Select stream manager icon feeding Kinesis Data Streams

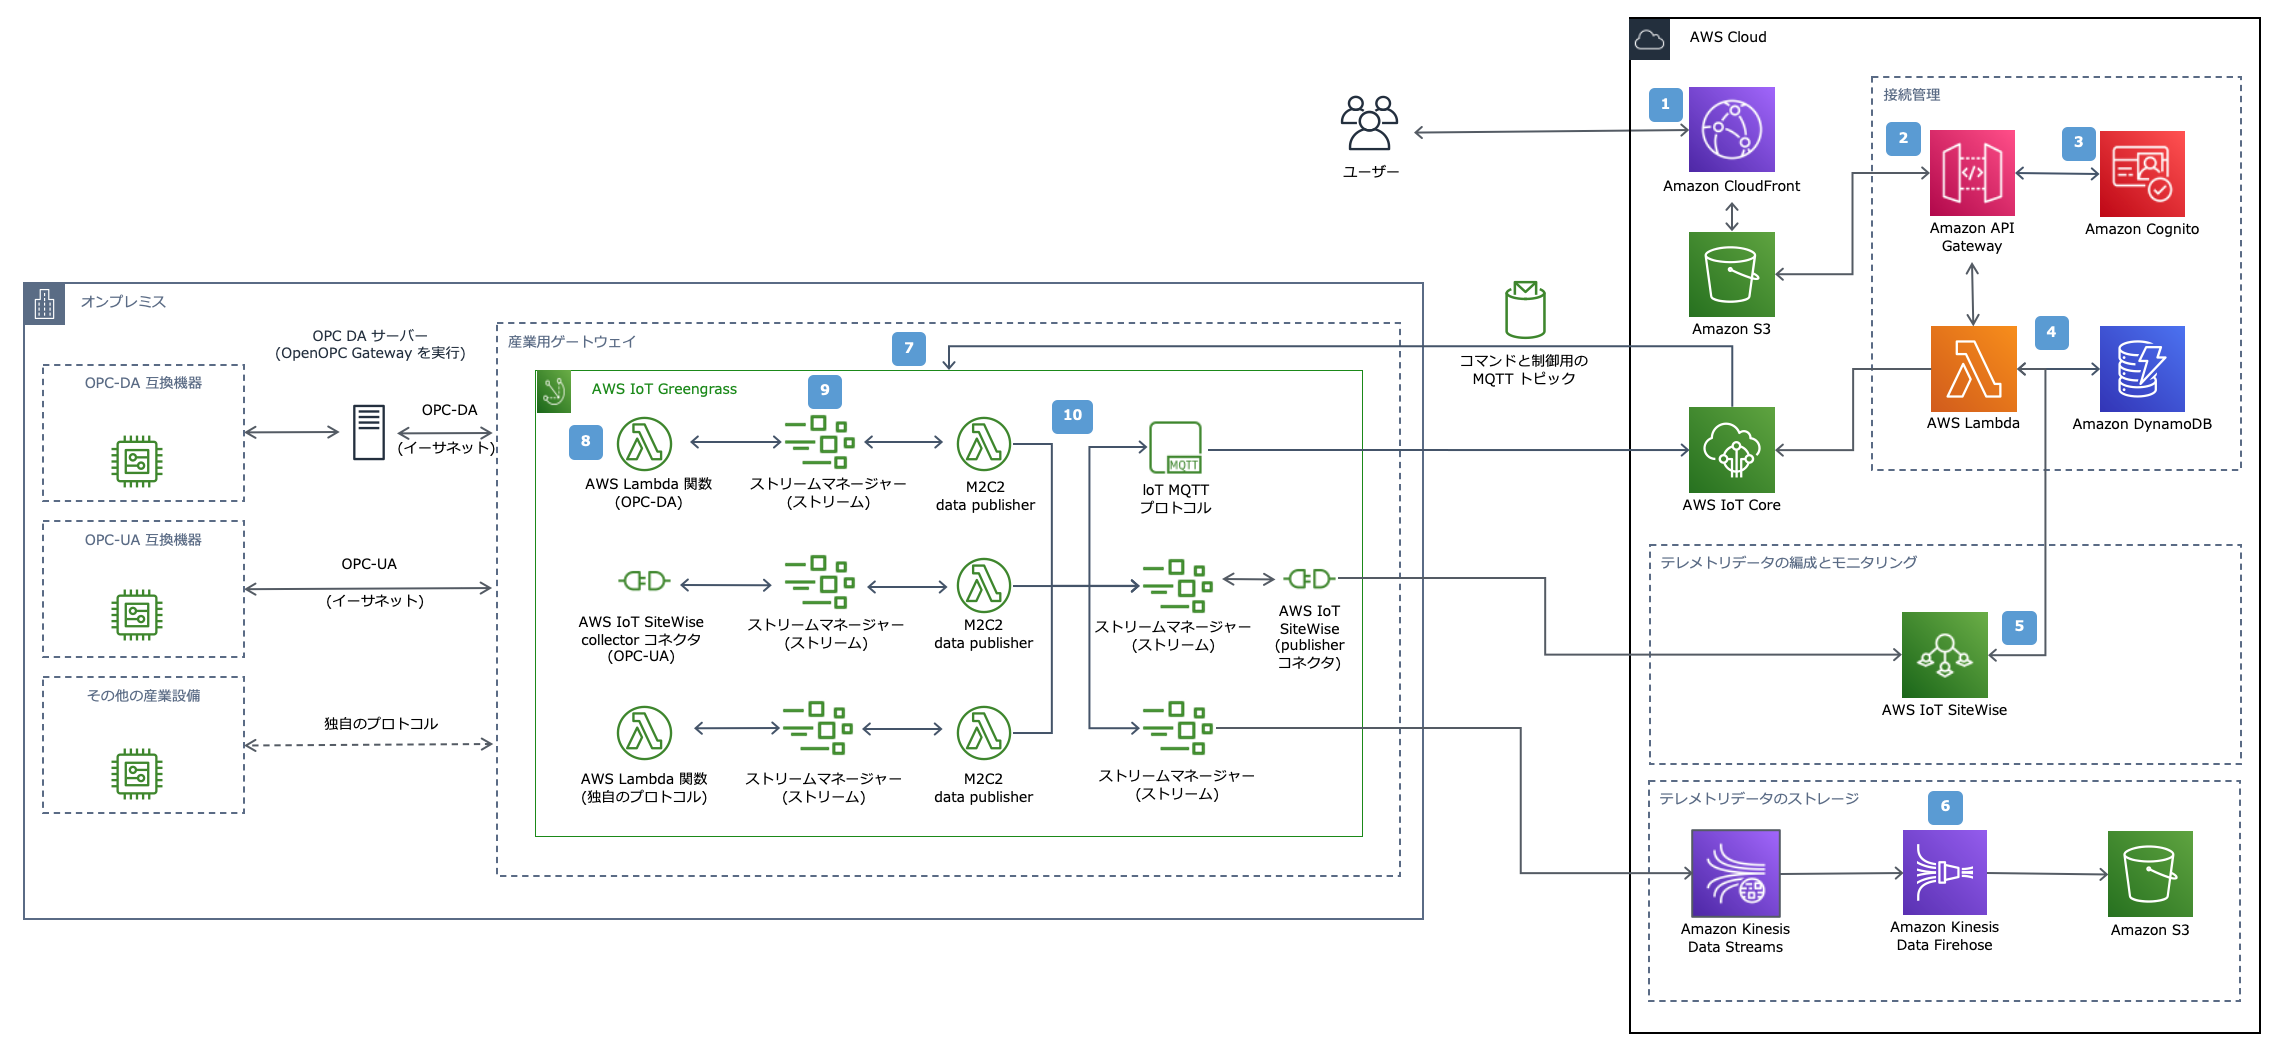tap(1178, 728)
